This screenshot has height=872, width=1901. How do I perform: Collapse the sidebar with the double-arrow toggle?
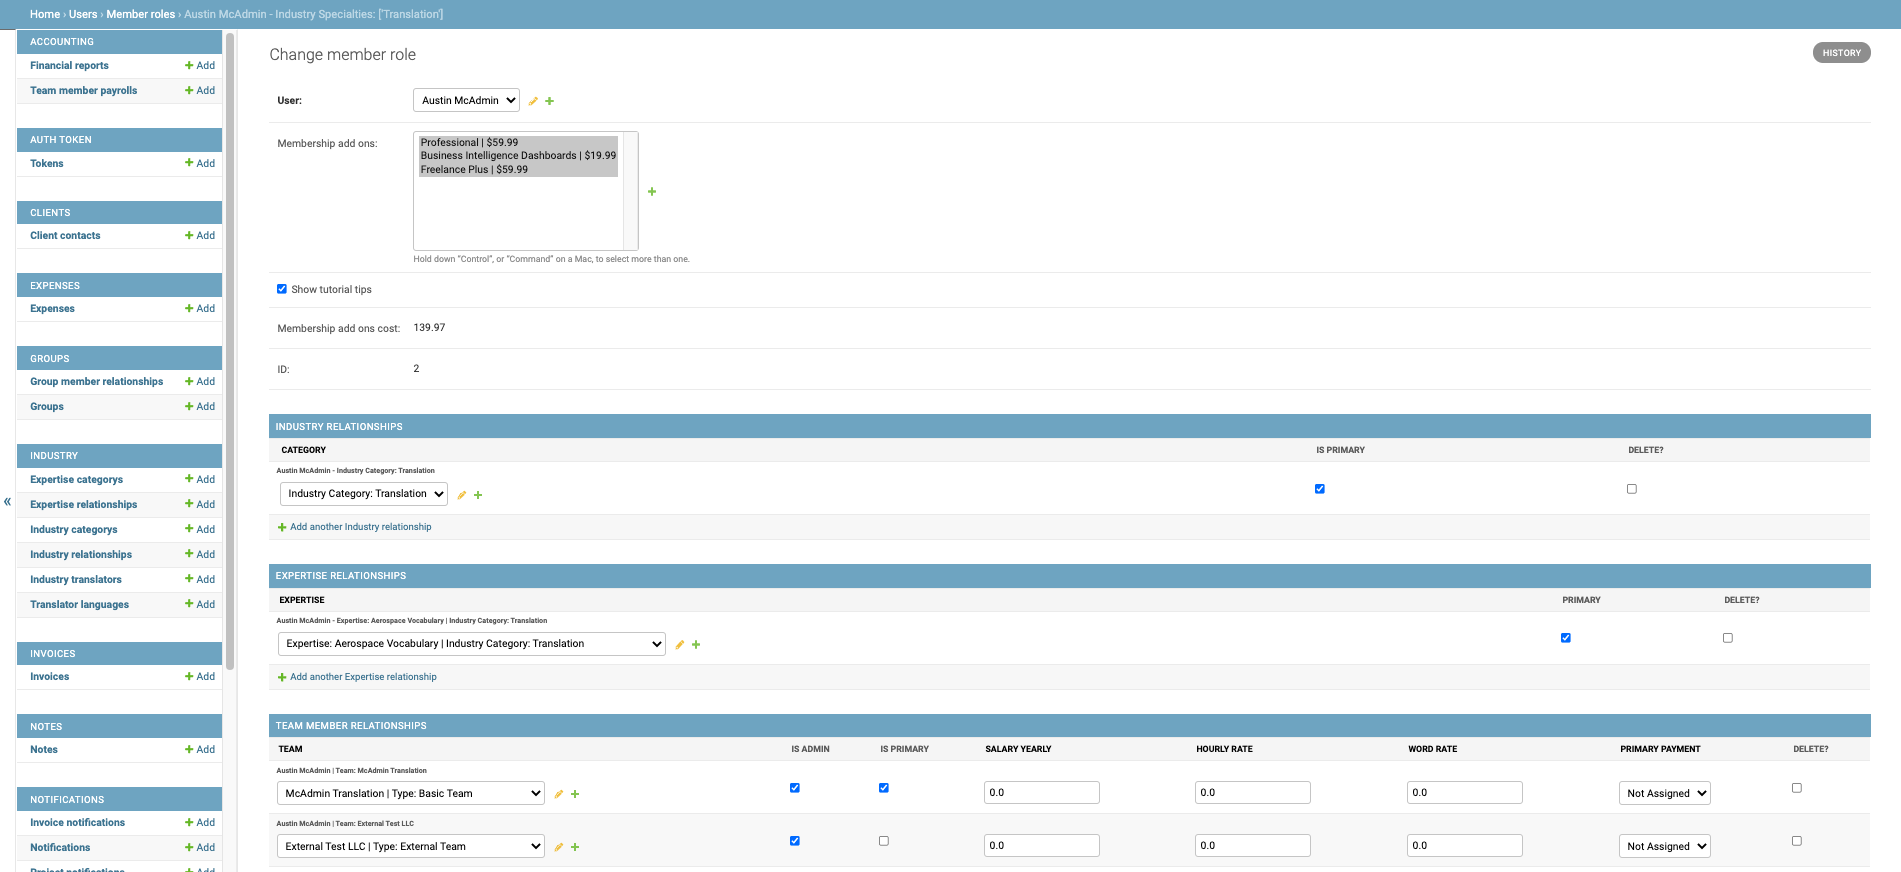pyautogui.click(x=7, y=502)
